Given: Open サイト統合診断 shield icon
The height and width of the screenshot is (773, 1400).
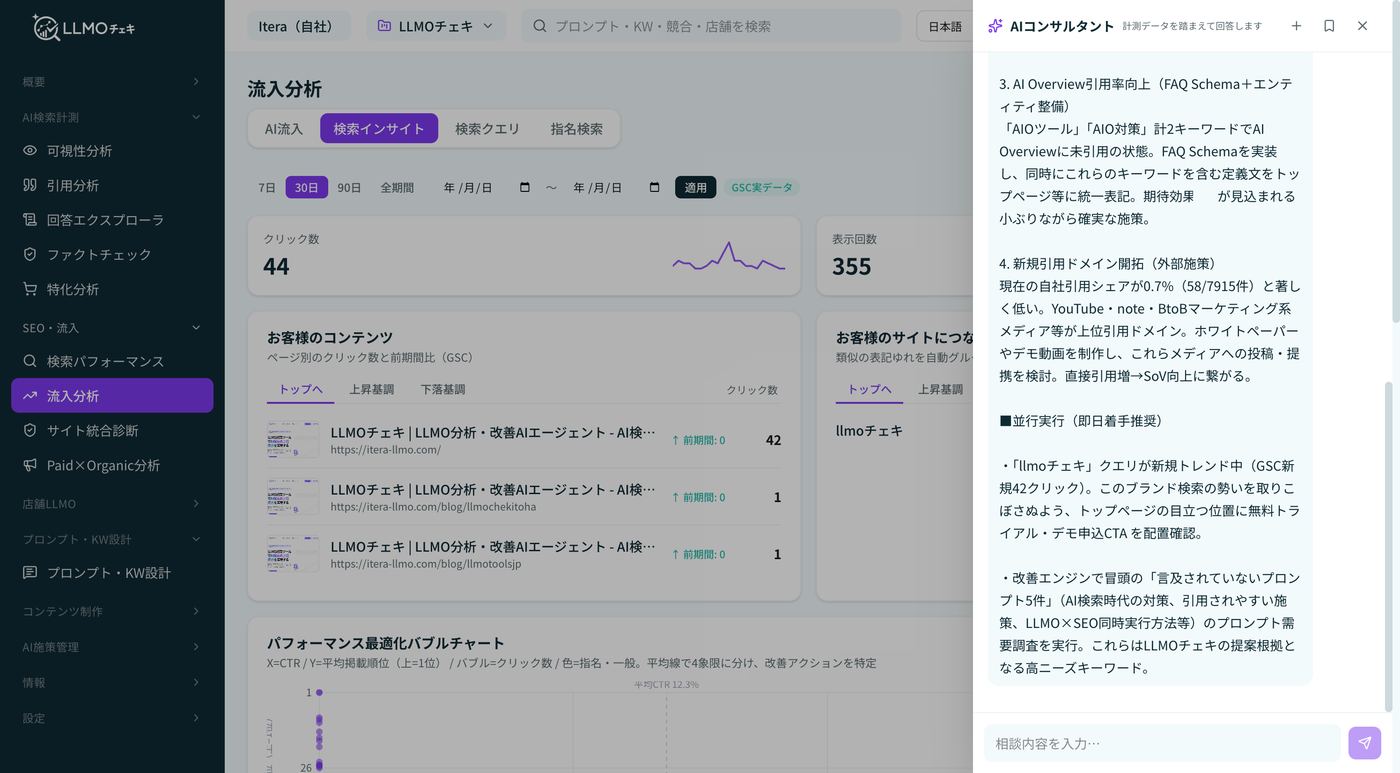Looking at the screenshot, I should coord(30,430).
